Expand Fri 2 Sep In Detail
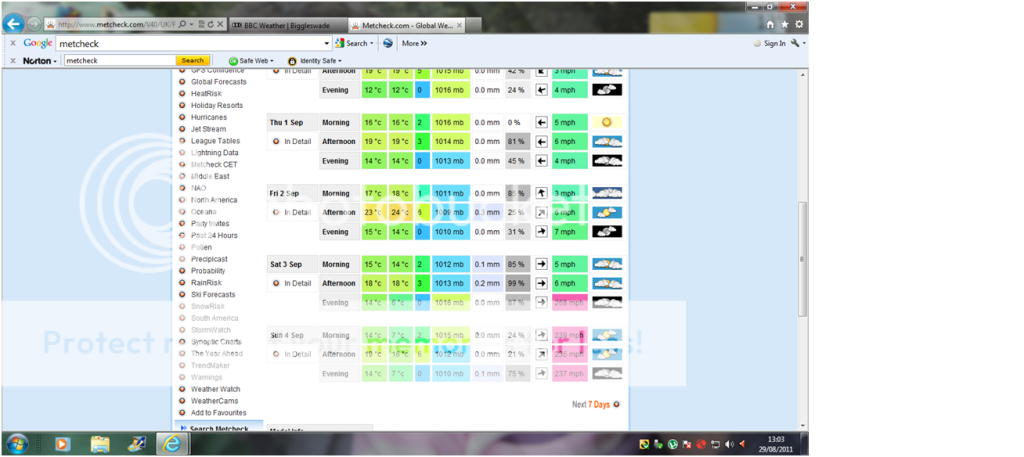 [293, 212]
